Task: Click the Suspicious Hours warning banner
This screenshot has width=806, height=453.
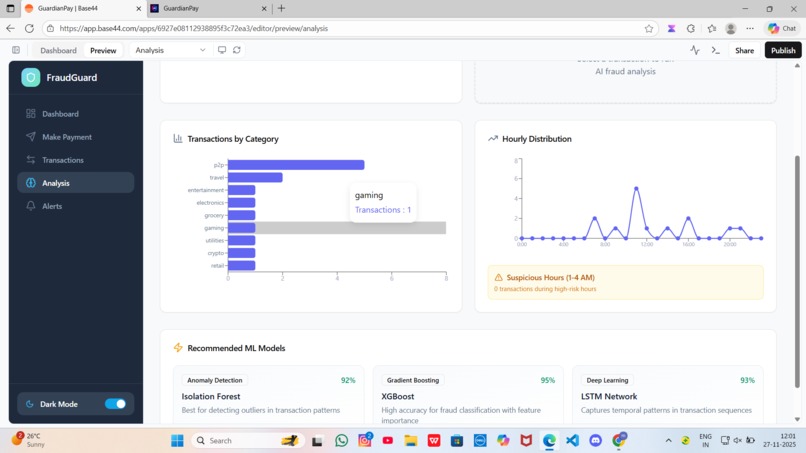Action: click(625, 282)
